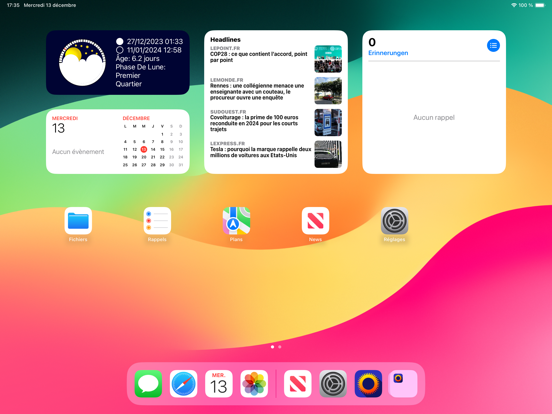Image resolution: width=552 pixels, height=414 pixels.
Task: Open the Settings gear in the dock
Action: pos(333,384)
